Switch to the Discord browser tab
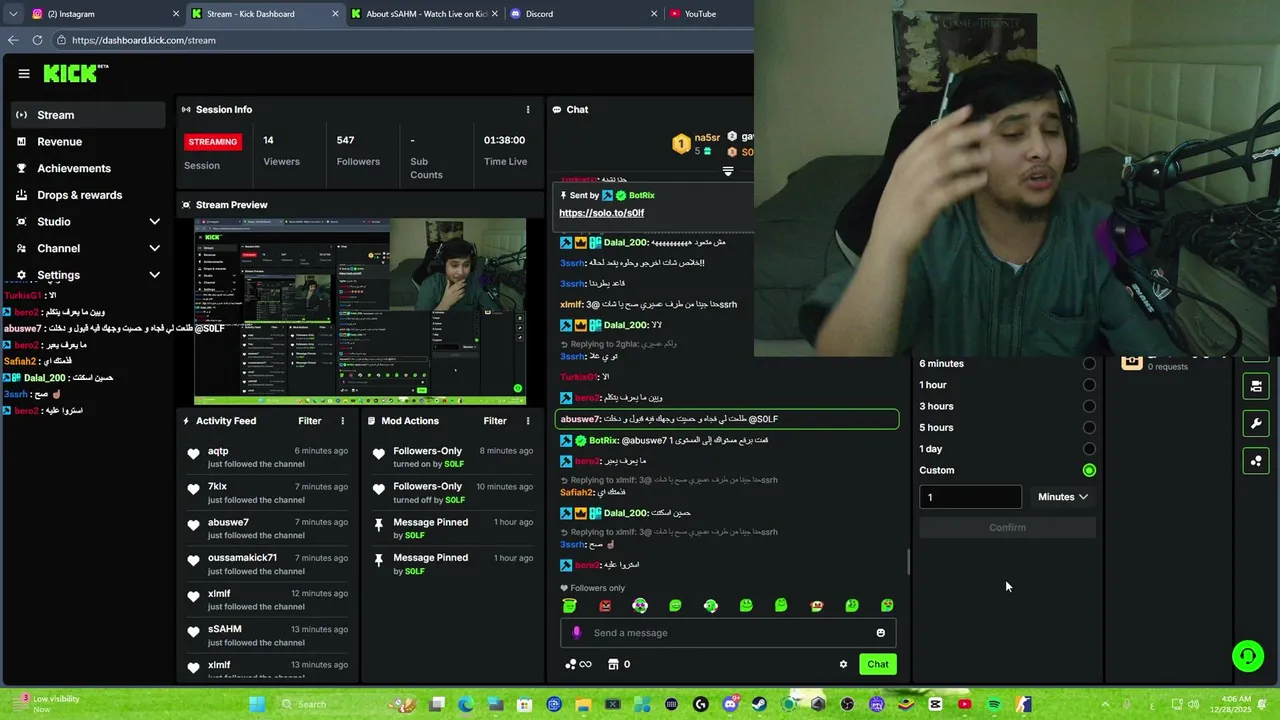This screenshot has width=1280, height=720. click(x=584, y=14)
